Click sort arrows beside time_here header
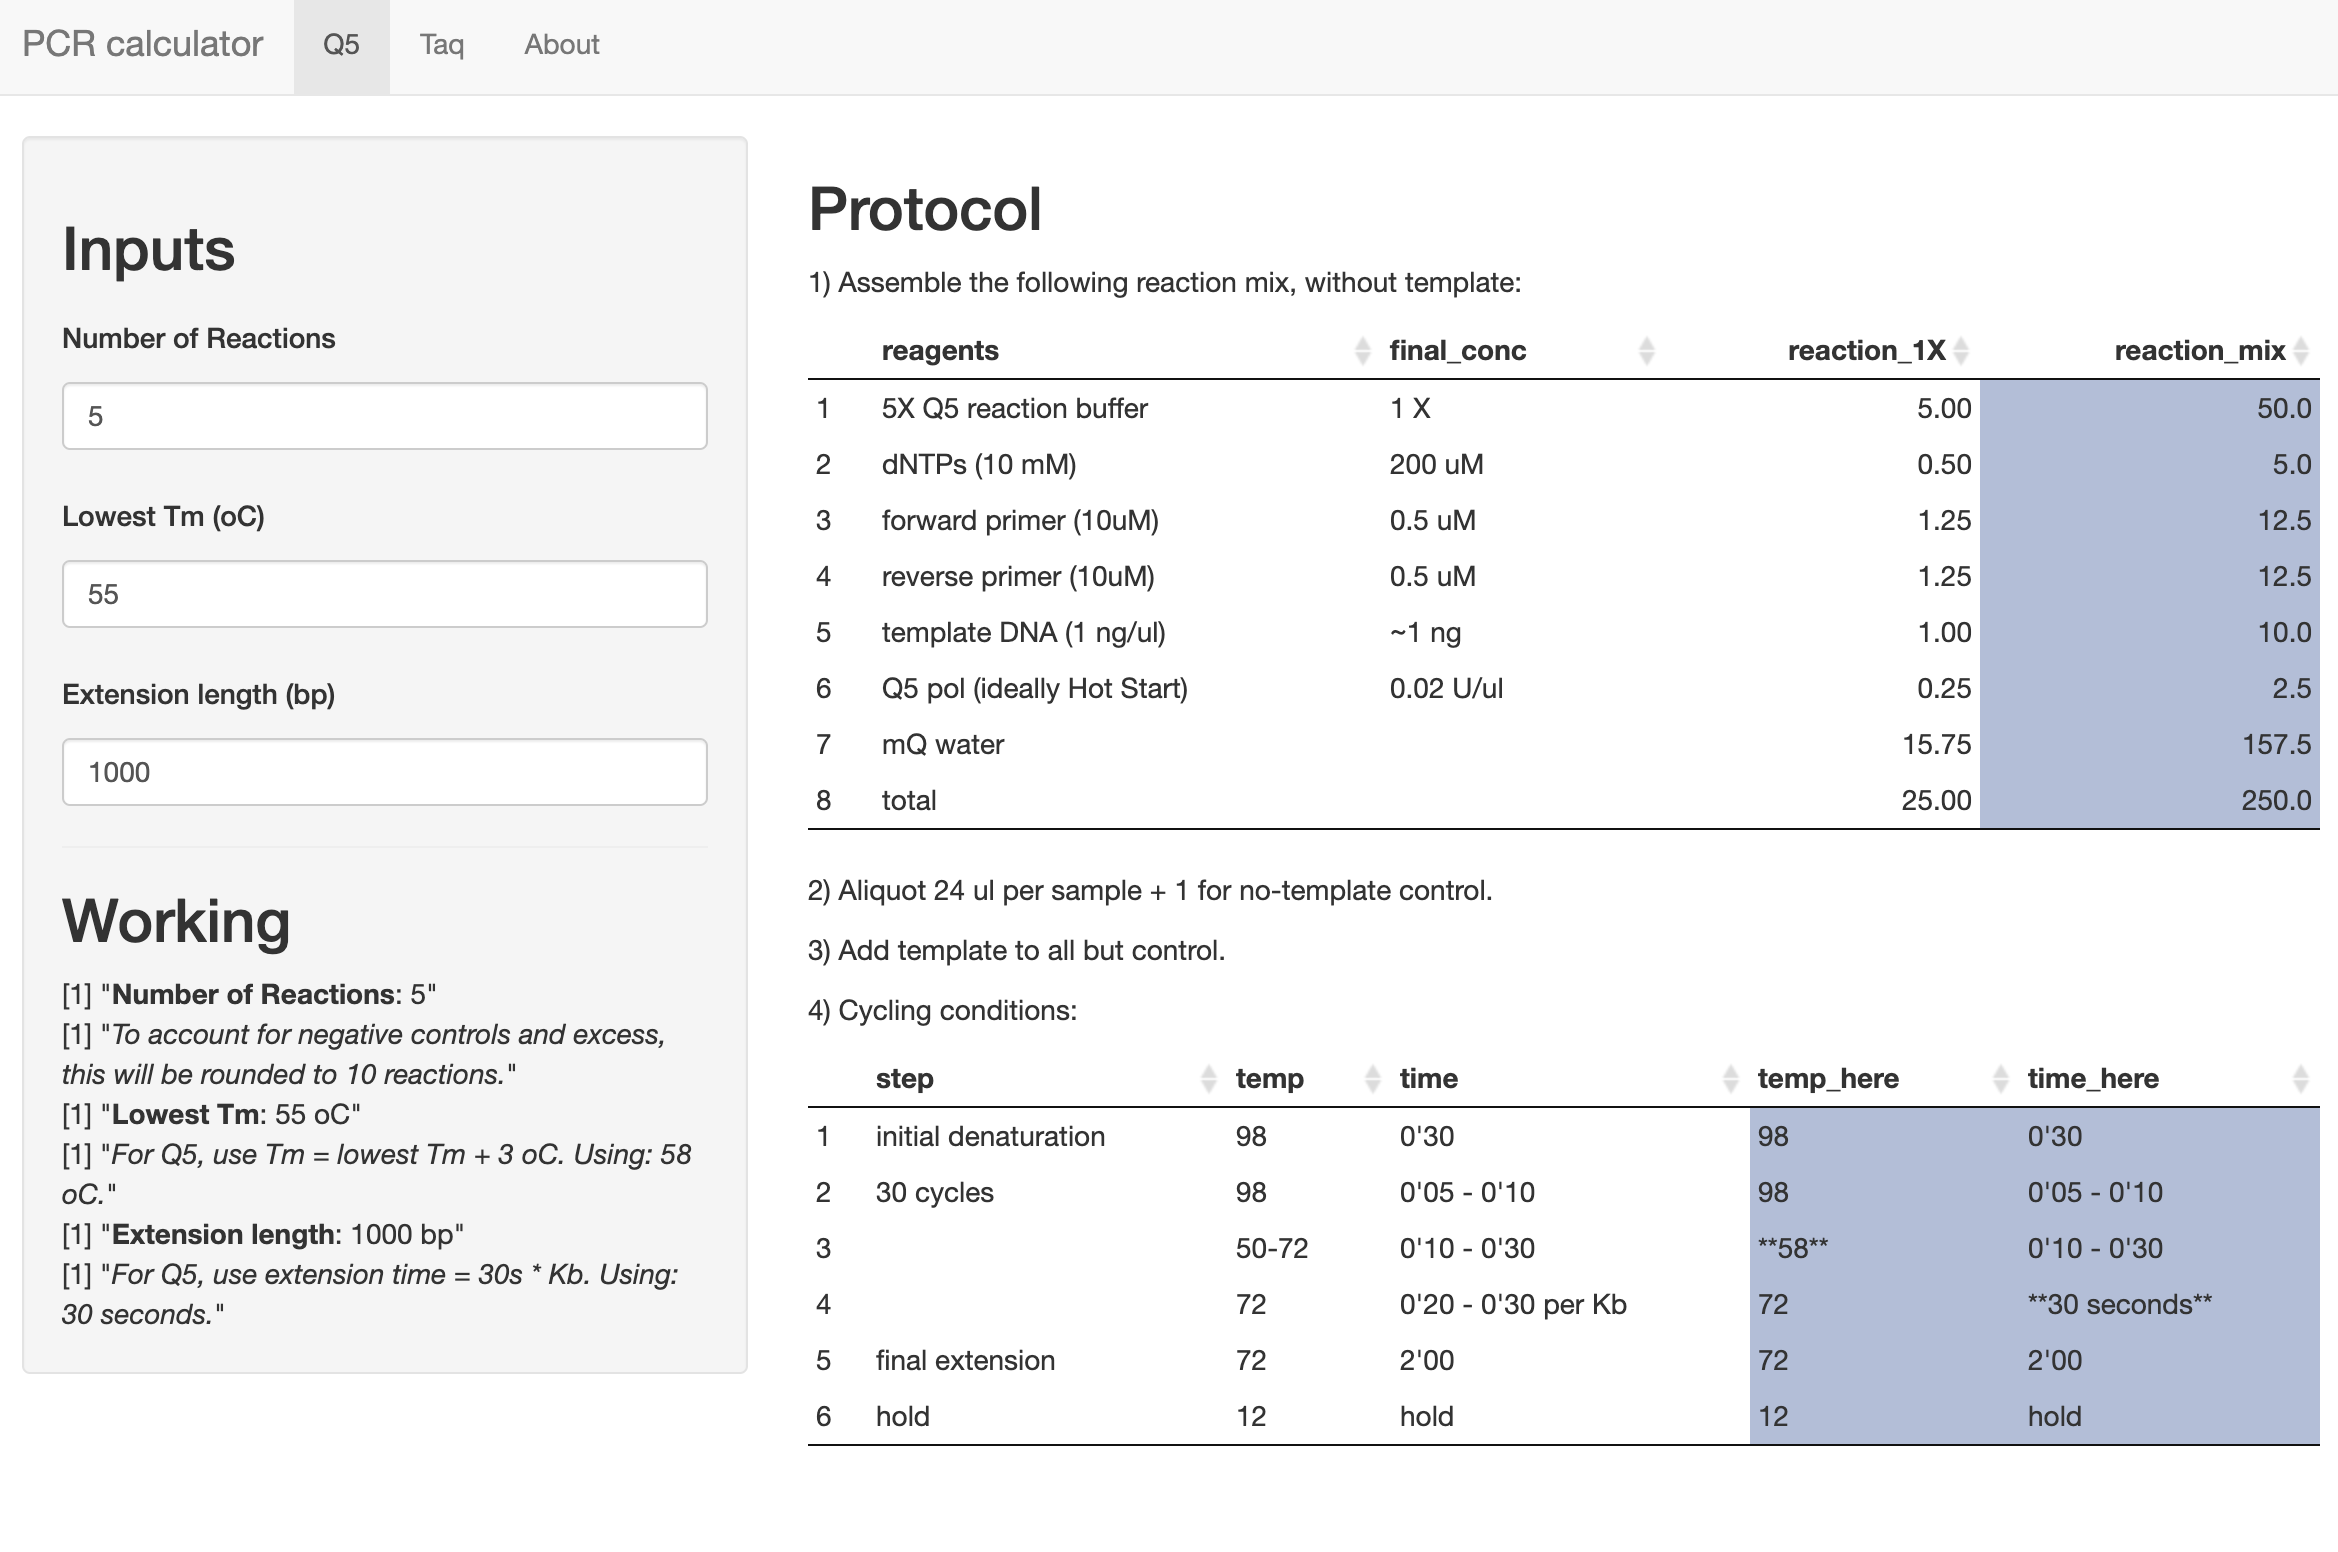This screenshot has height=1552, width=2338. tap(2301, 1079)
